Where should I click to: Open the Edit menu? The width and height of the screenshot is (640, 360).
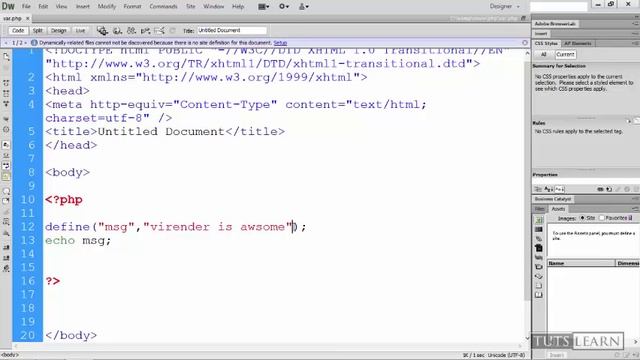[x=43, y=7]
